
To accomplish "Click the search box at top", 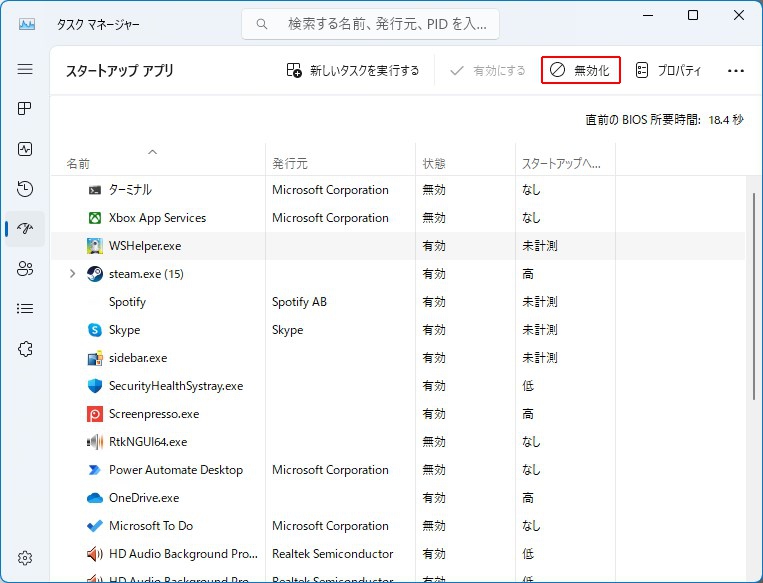I will tap(370, 23).
